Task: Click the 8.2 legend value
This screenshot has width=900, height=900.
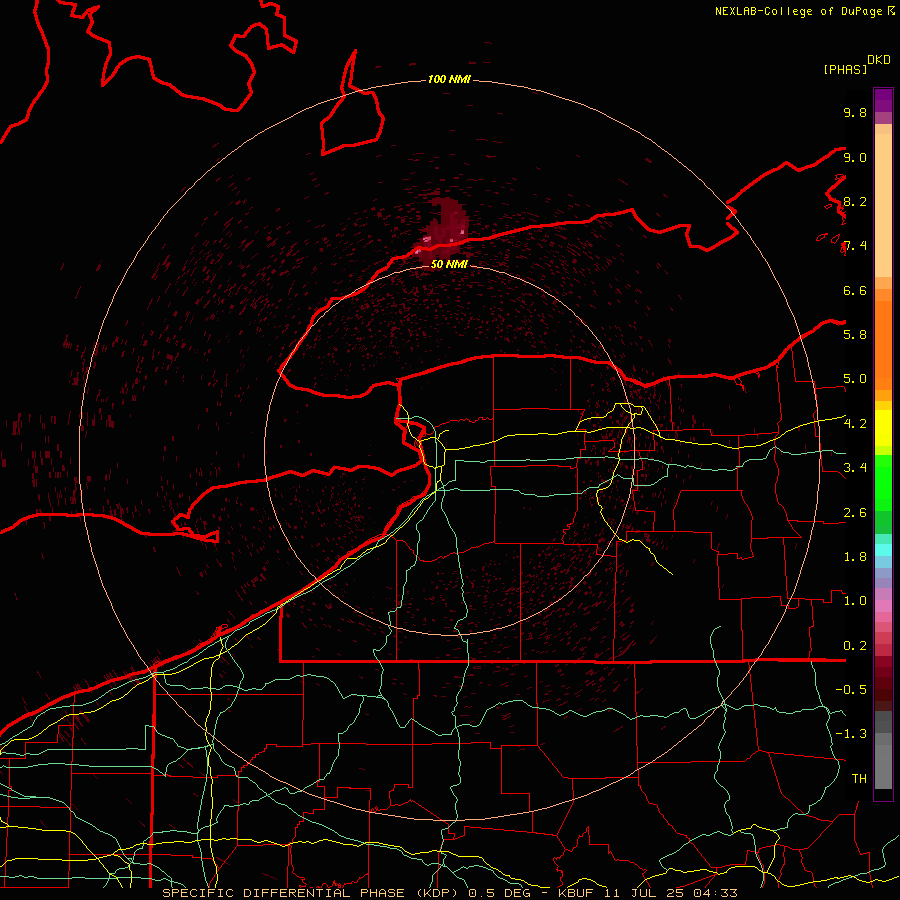Action: click(x=855, y=201)
